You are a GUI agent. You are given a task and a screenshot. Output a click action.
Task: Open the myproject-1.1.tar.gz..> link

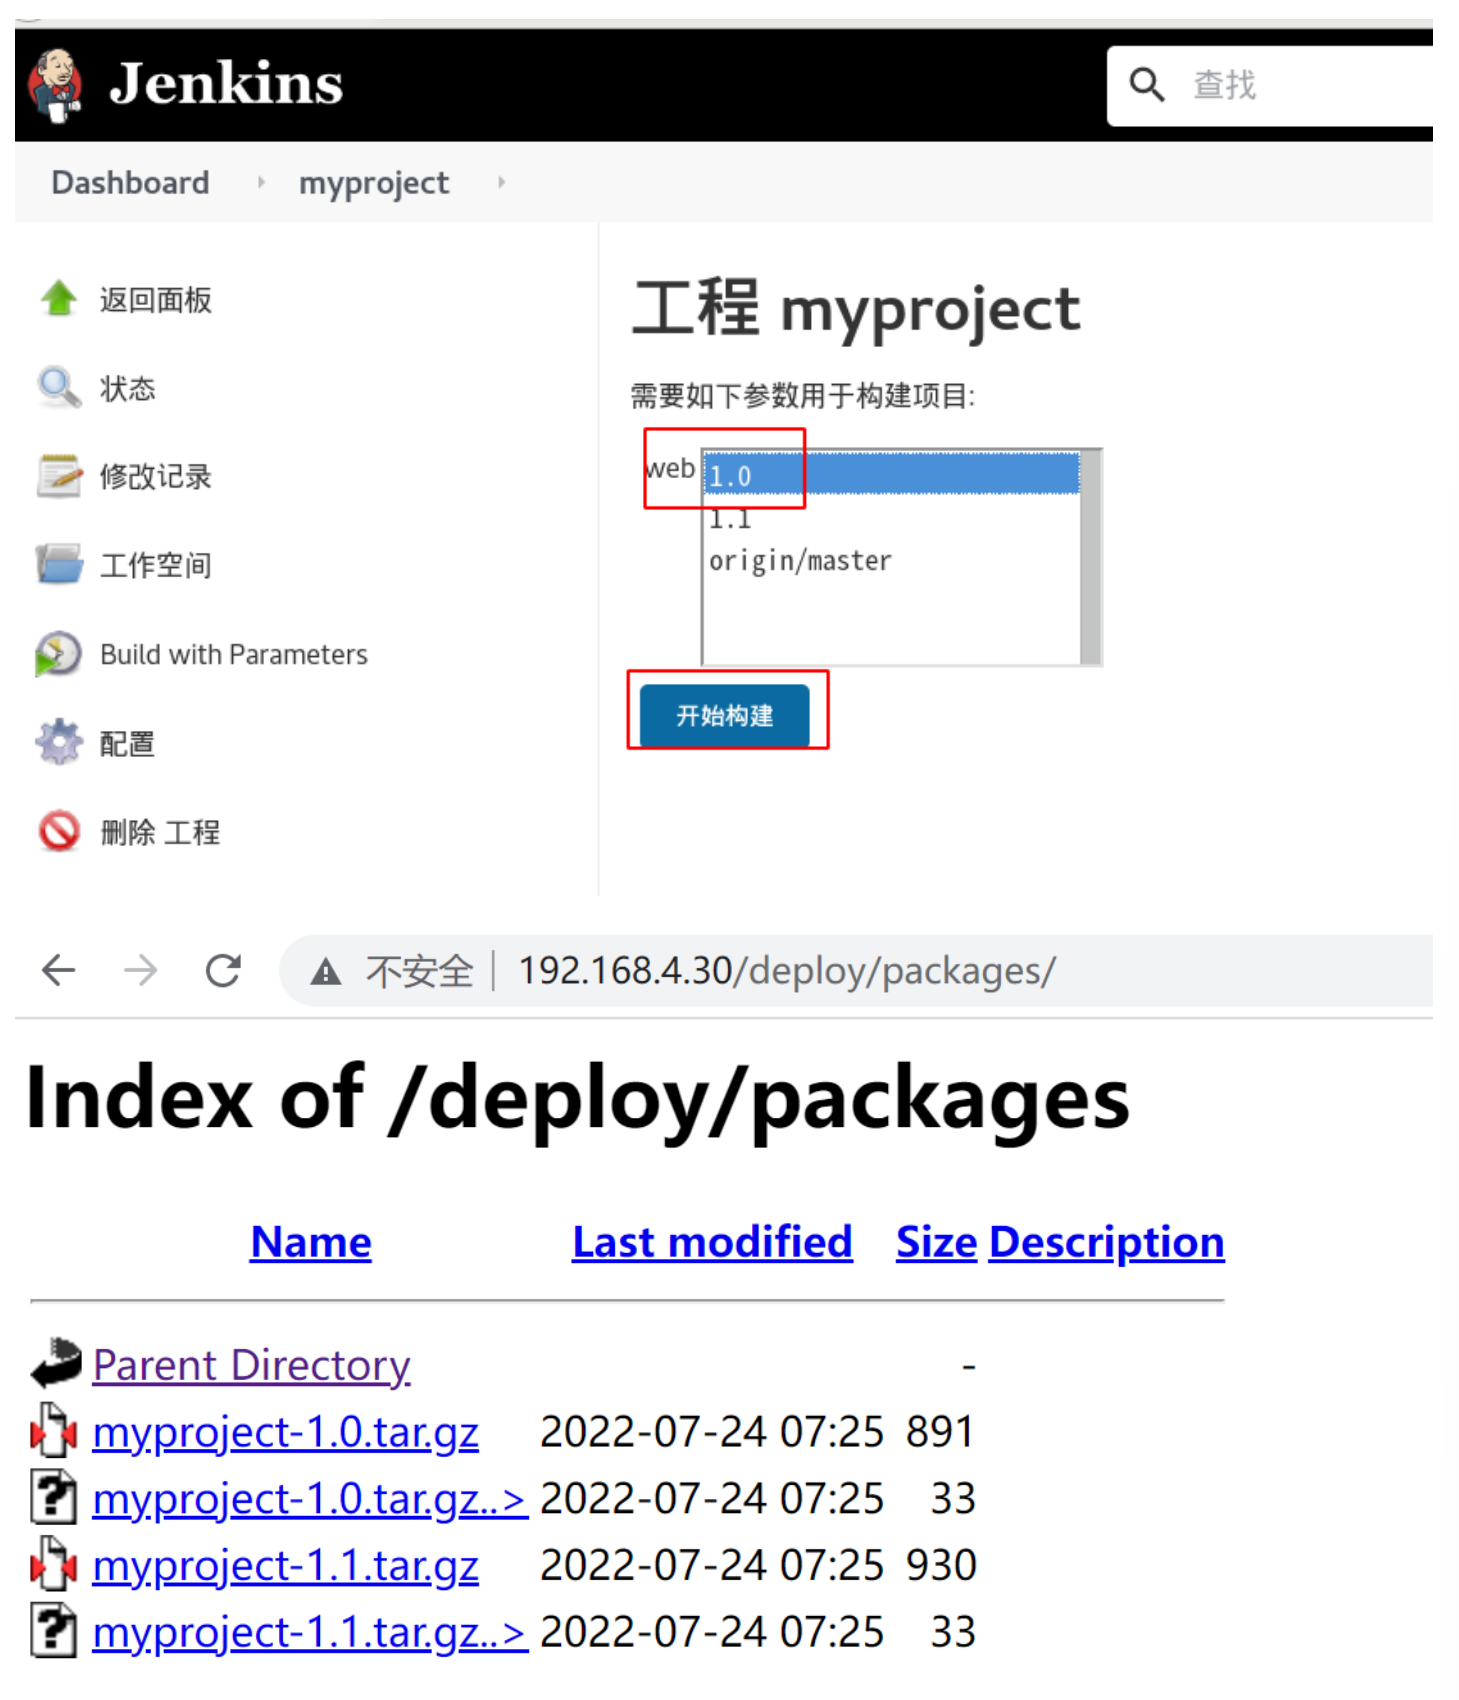point(310,1632)
